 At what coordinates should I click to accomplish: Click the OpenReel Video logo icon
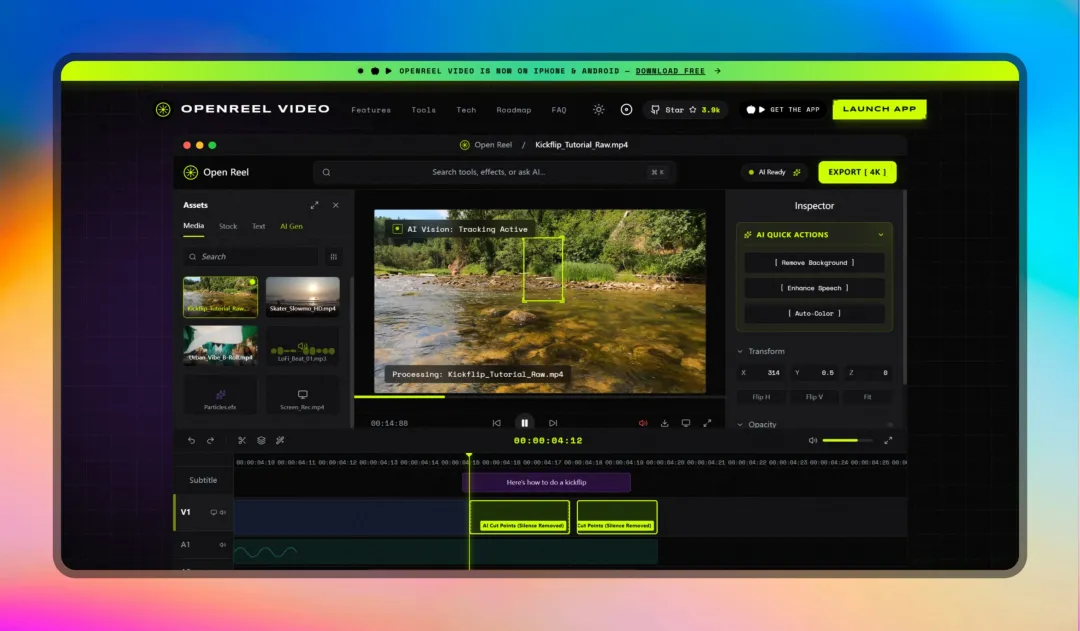tap(163, 110)
